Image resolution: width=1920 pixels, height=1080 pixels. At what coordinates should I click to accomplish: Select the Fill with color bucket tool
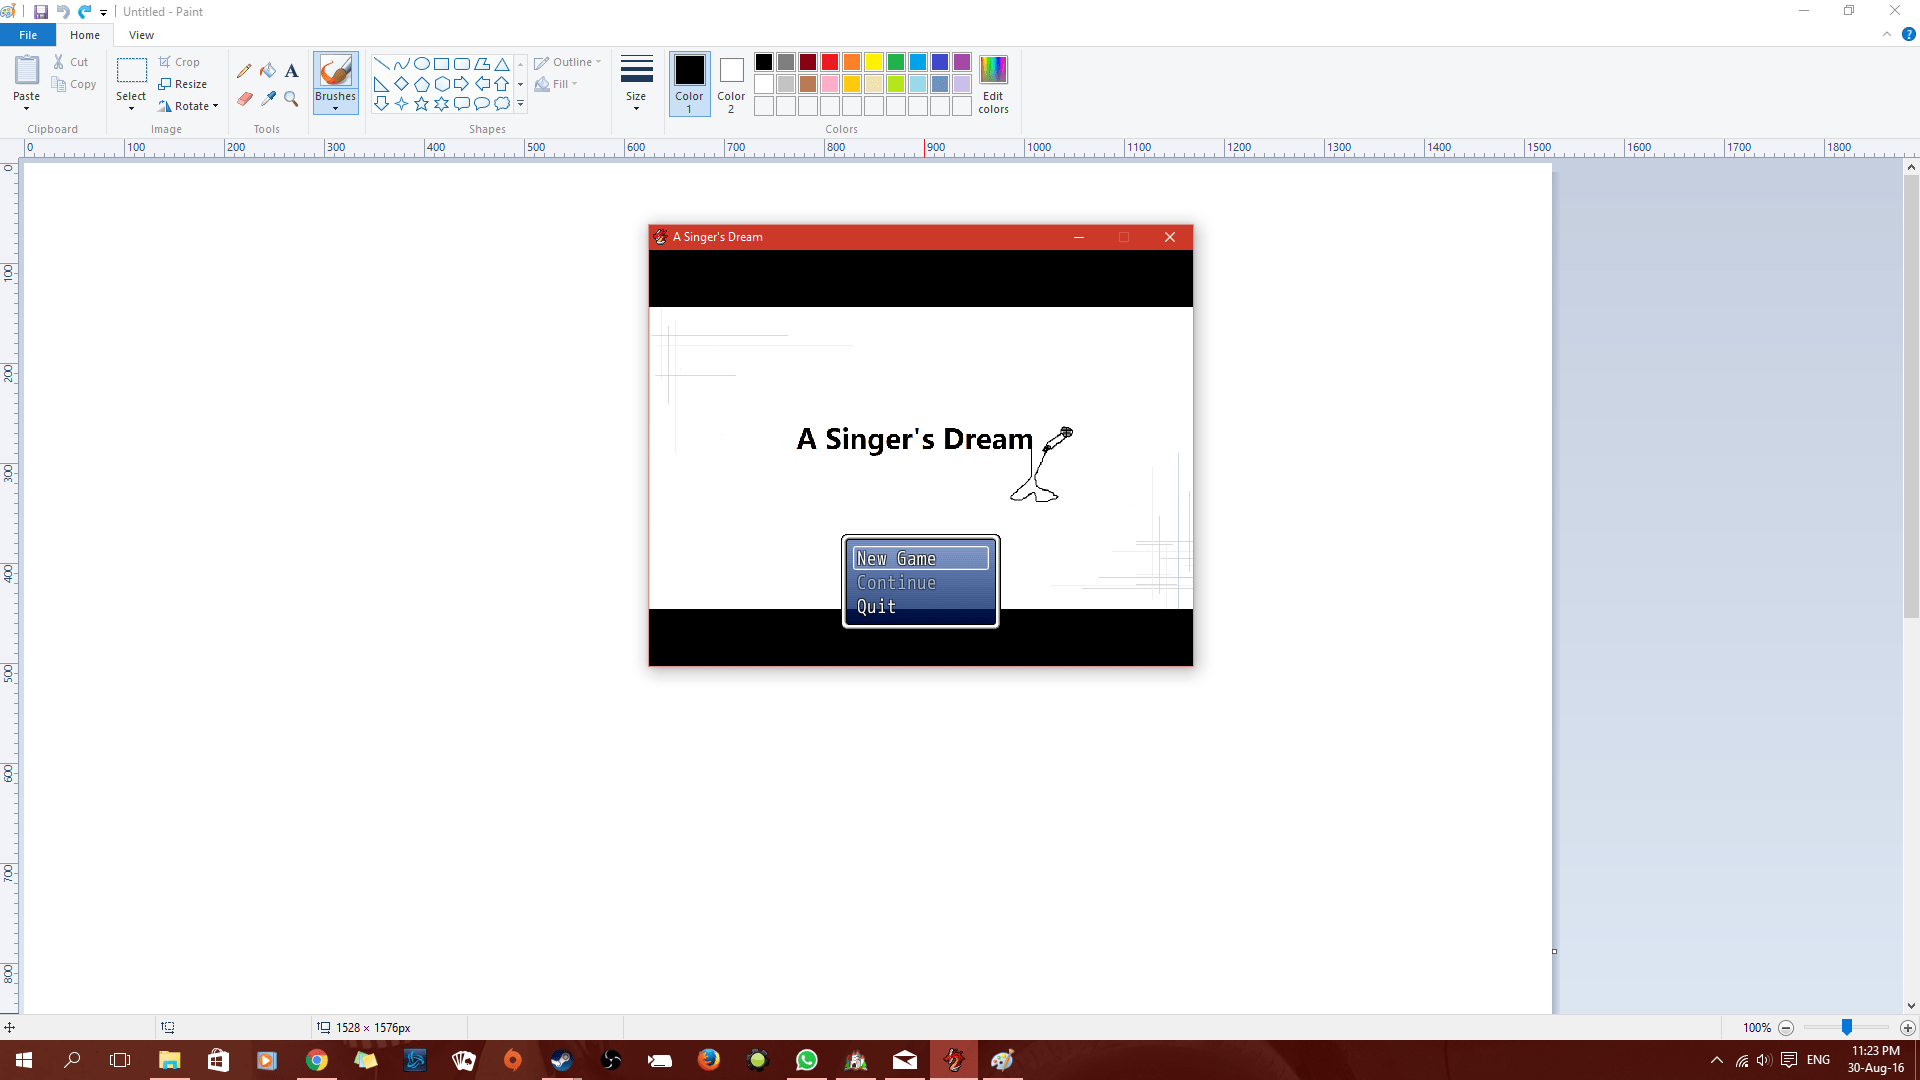(x=268, y=71)
